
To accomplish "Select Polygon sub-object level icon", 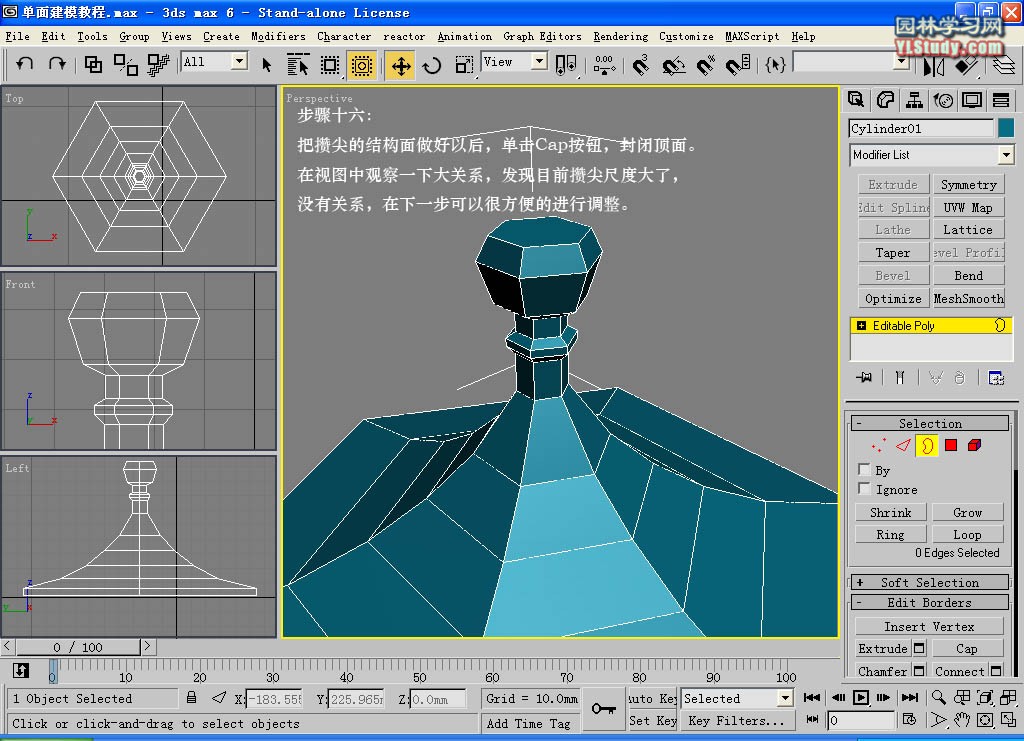I will (951, 445).
